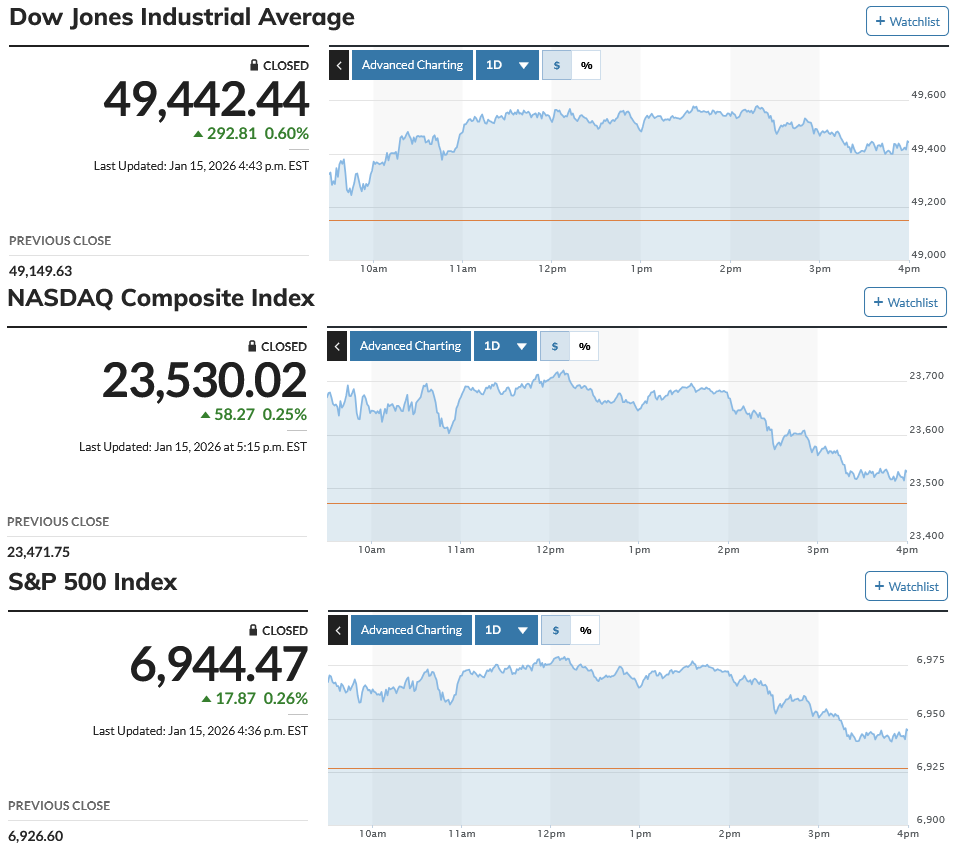Open Advanced Charting for NASDAQ Composite
This screenshot has height=847, width=958.
pos(410,346)
